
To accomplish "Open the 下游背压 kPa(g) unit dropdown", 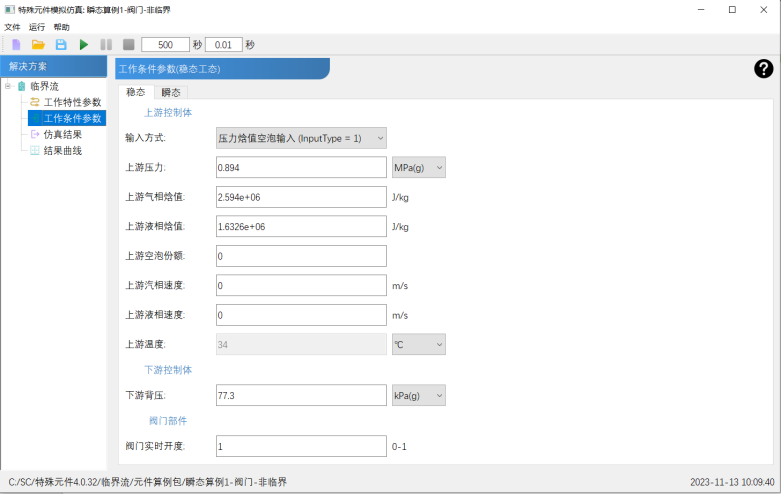I will point(418,396).
